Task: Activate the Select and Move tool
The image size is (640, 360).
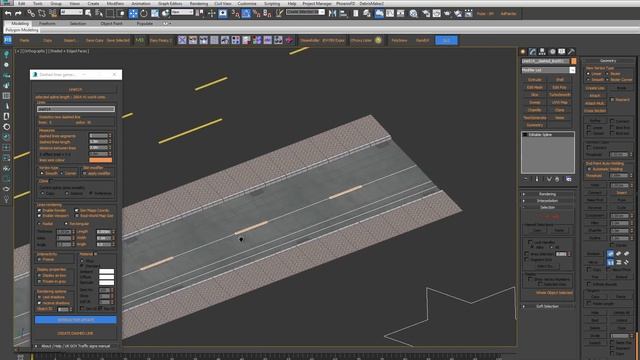Action: 133,13
